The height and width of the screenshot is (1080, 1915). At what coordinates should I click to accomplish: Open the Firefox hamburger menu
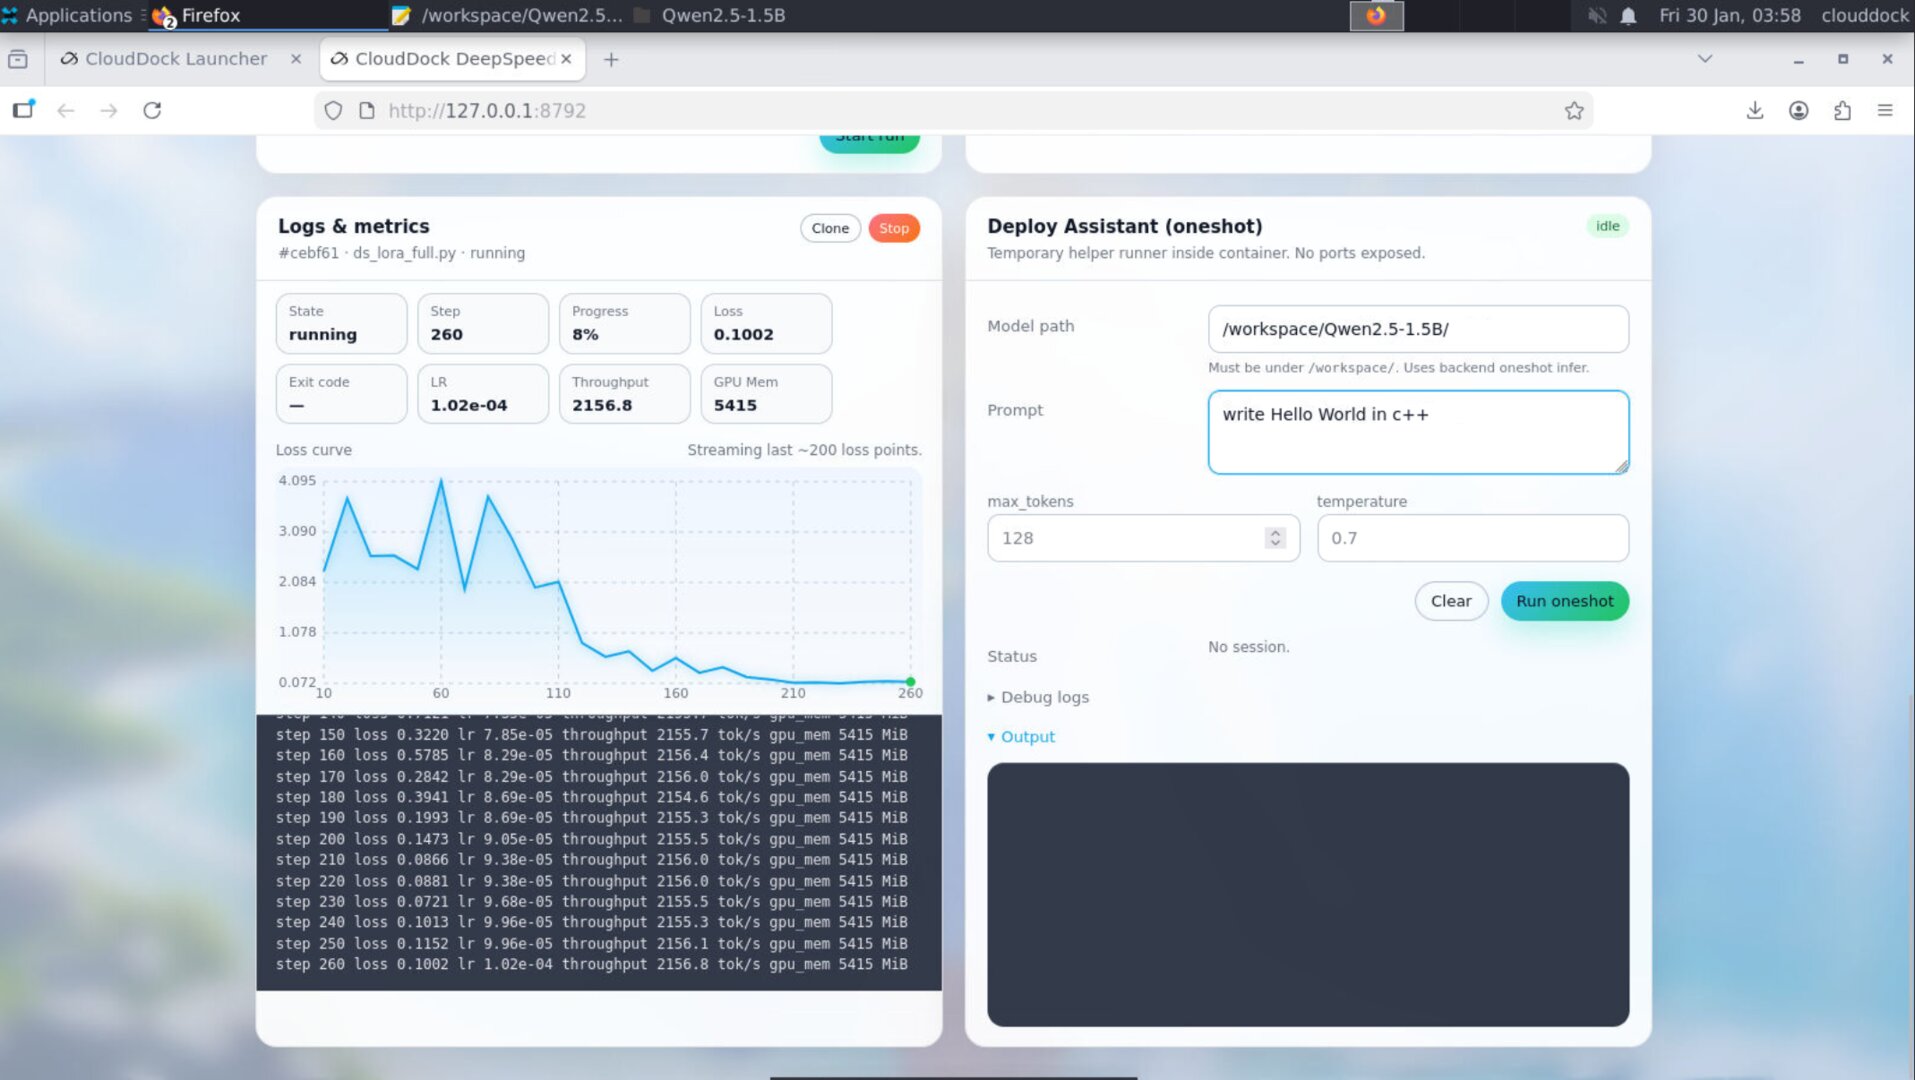click(x=1886, y=110)
